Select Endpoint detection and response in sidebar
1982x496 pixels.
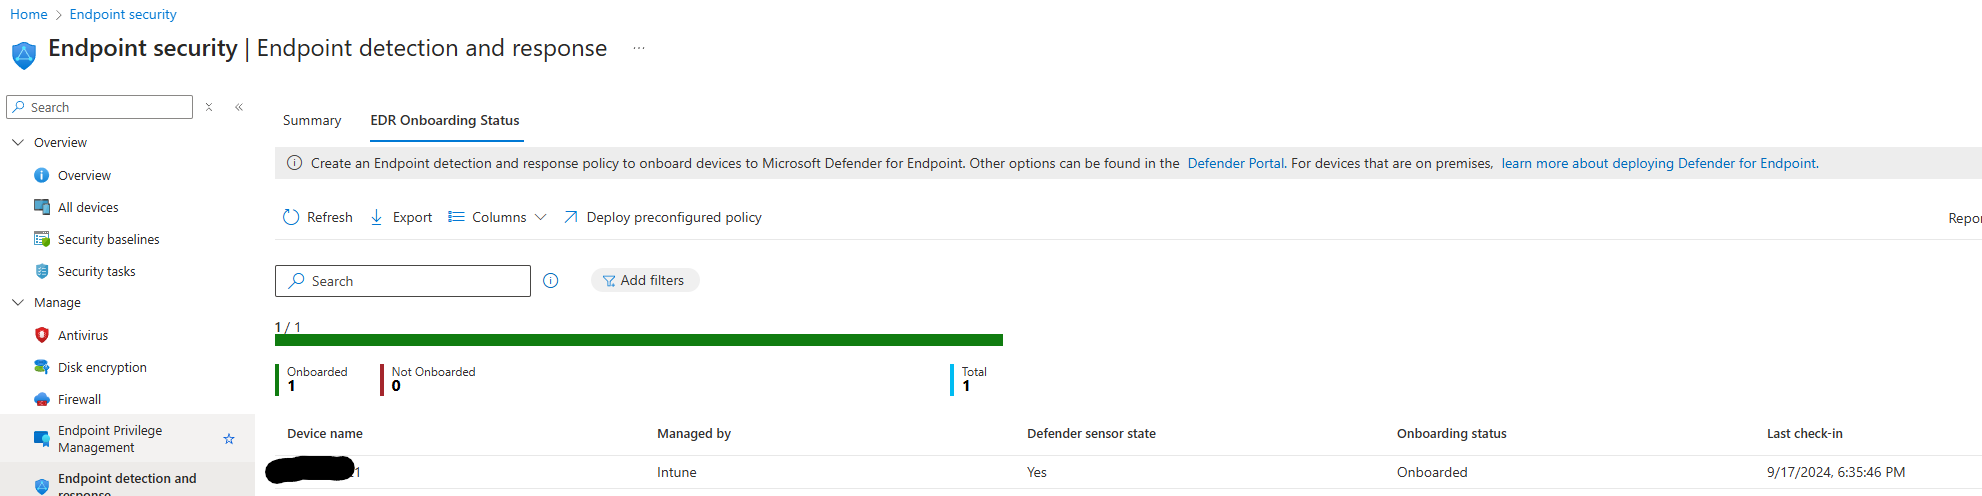pyautogui.click(x=127, y=480)
